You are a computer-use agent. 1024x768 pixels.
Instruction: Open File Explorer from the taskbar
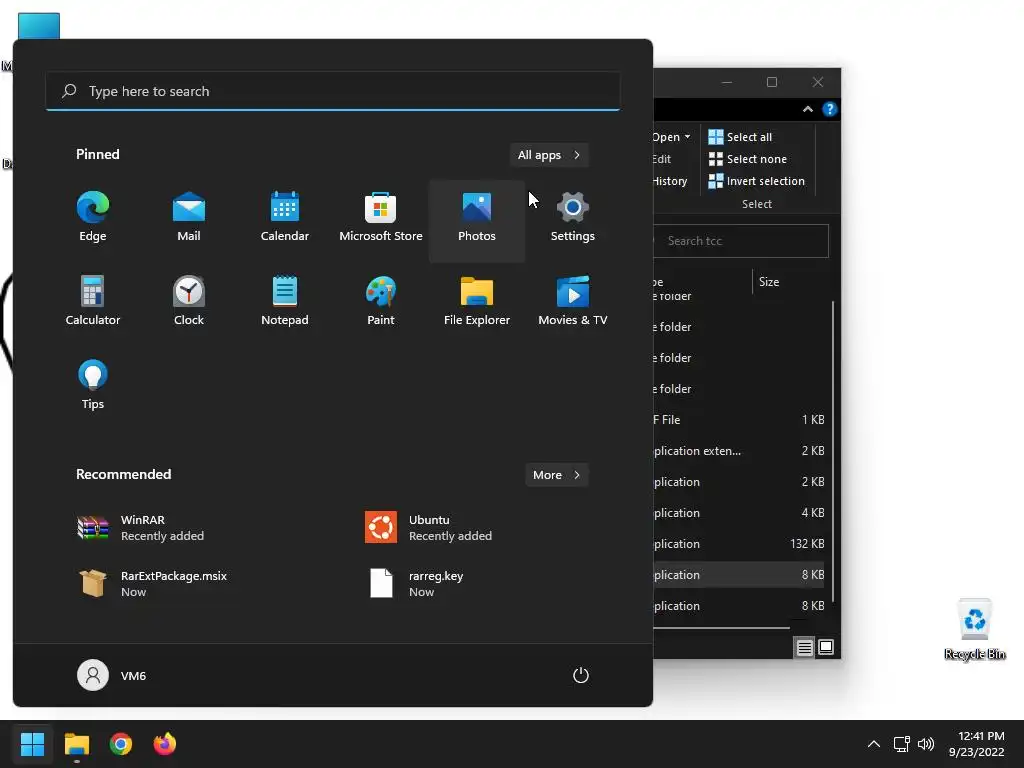tap(76, 744)
